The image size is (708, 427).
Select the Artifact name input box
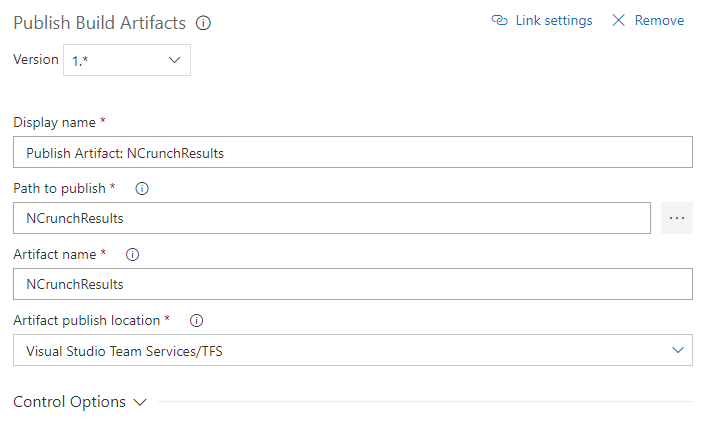point(352,284)
